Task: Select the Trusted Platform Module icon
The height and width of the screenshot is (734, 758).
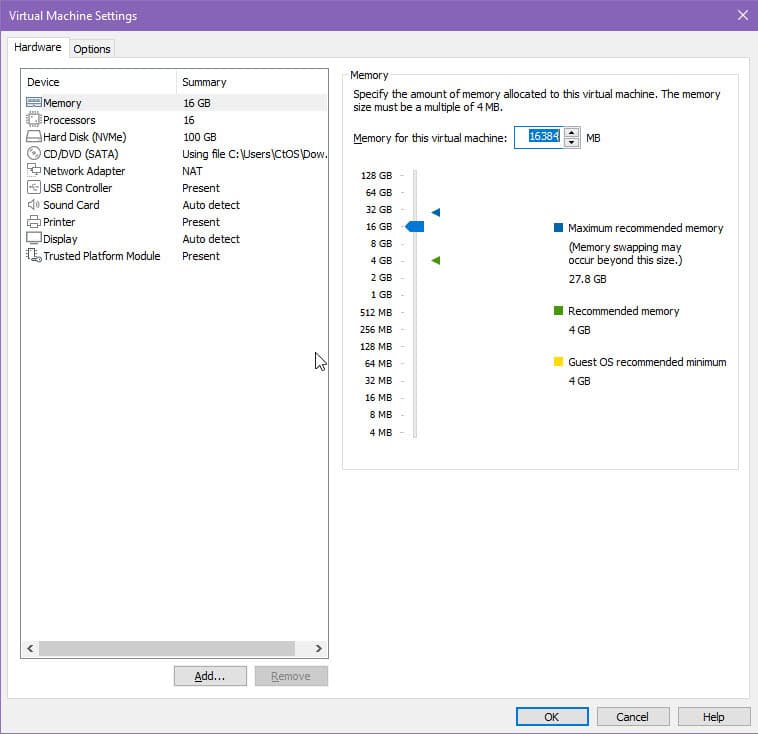Action: click(34, 255)
